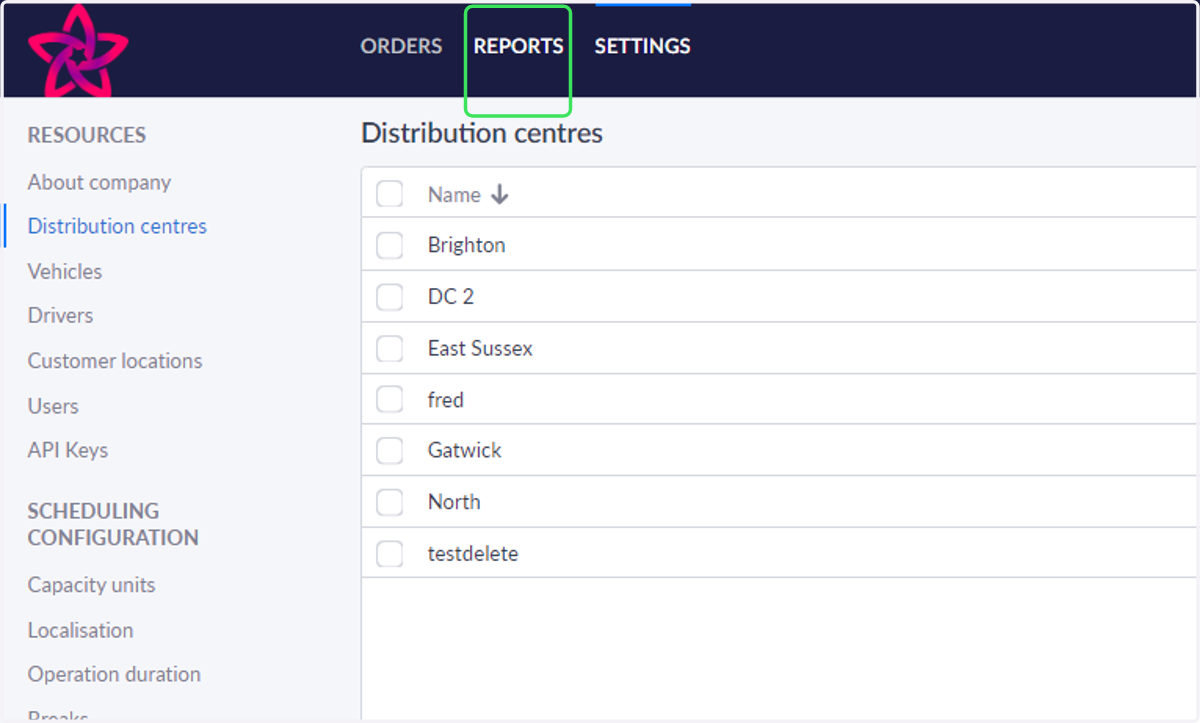Tick the fred row checkbox
This screenshot has width=1200, height=723.
click(x=390, y=400)
